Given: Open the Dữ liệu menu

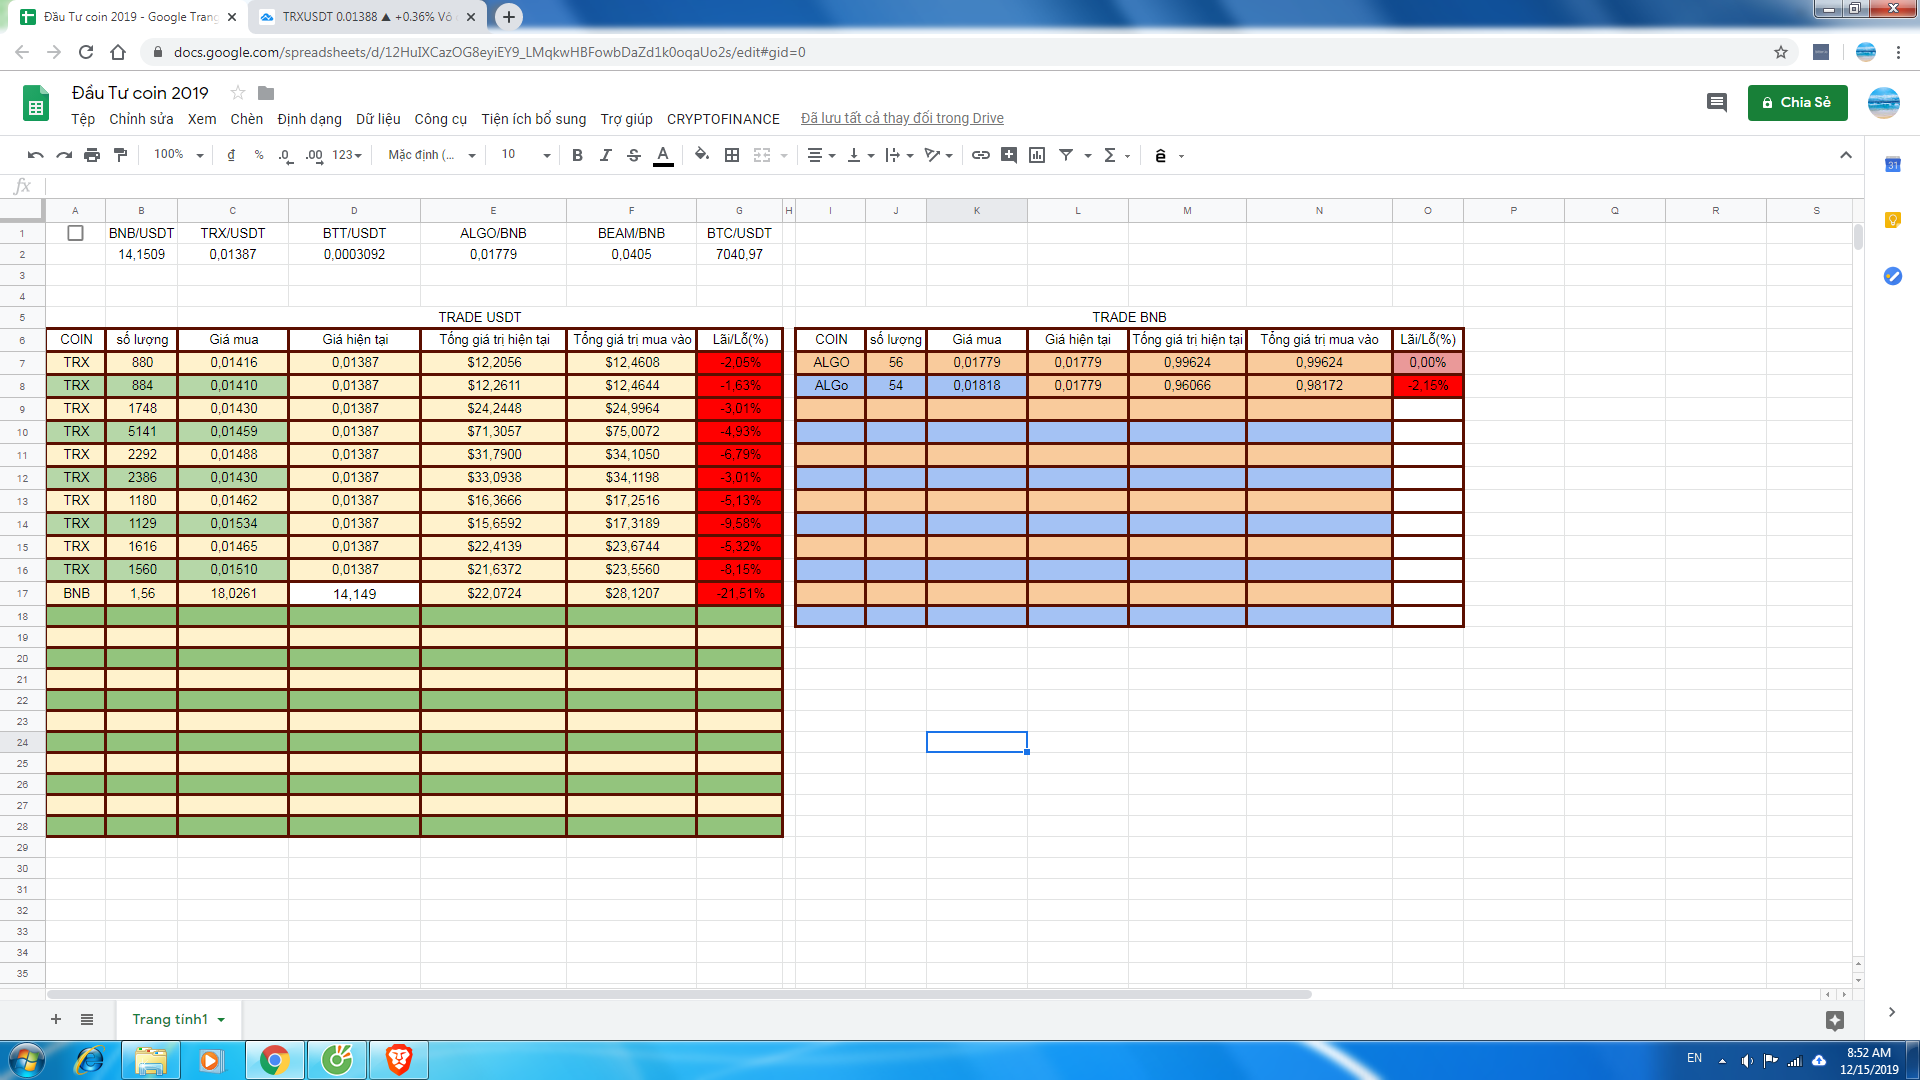Looking at the screenshot, I should pyautogui.click(x=378, y=119).
